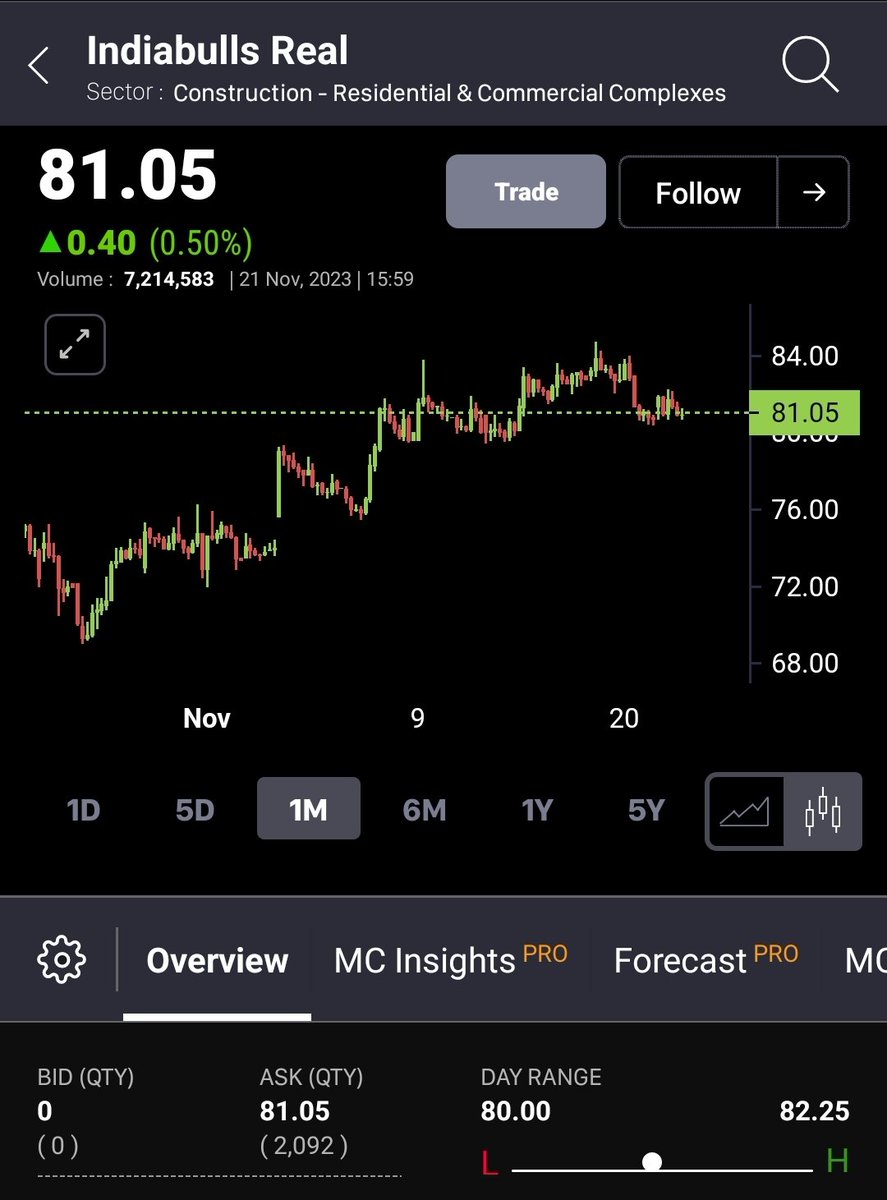
Task: Click the day high 82.25 value
Action: [x=814, y=1111]
